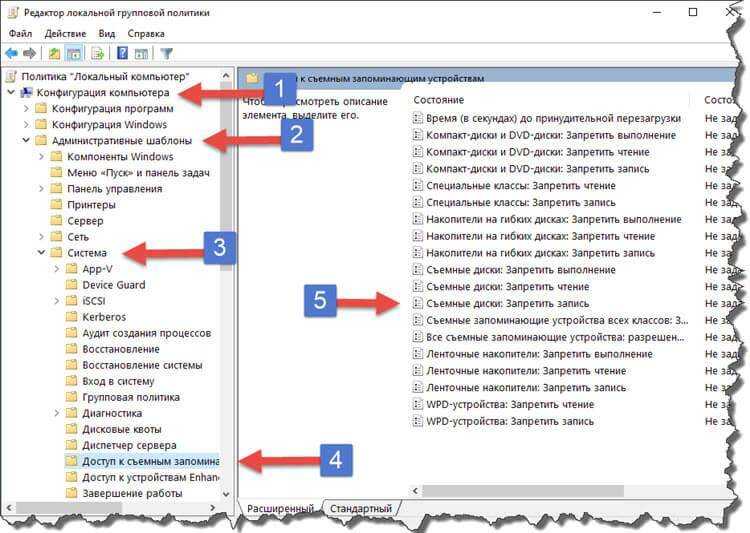Click scroll-down arrow of the tree pane

226,494
